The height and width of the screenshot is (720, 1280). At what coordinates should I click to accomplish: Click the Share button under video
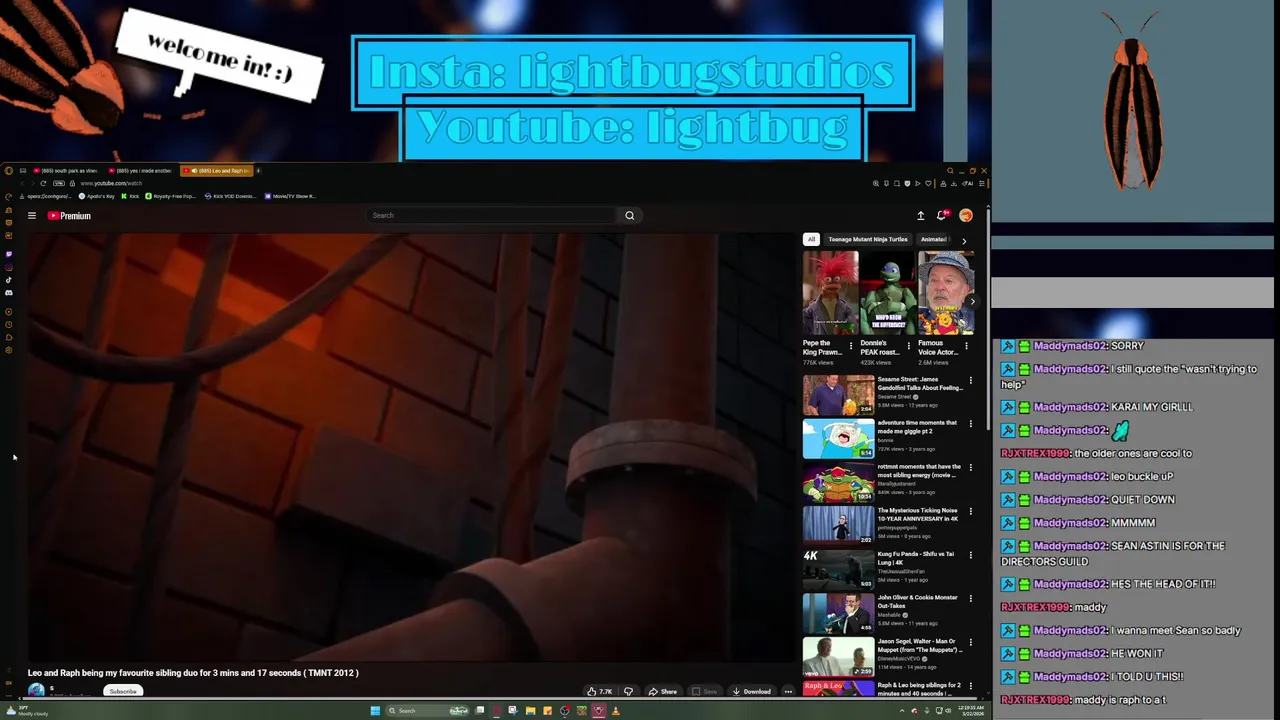tap(663, 691)
